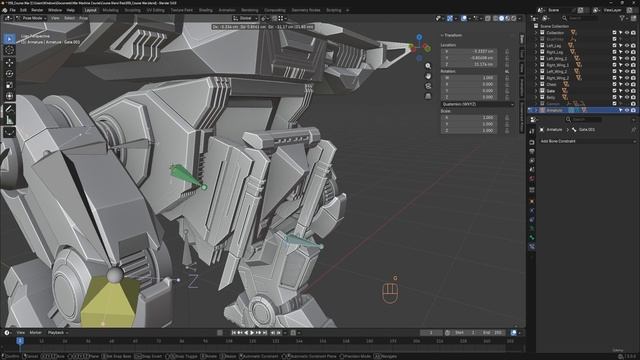Open the viewport Select menu
The image size is (640, 360).
pos(69,18)
